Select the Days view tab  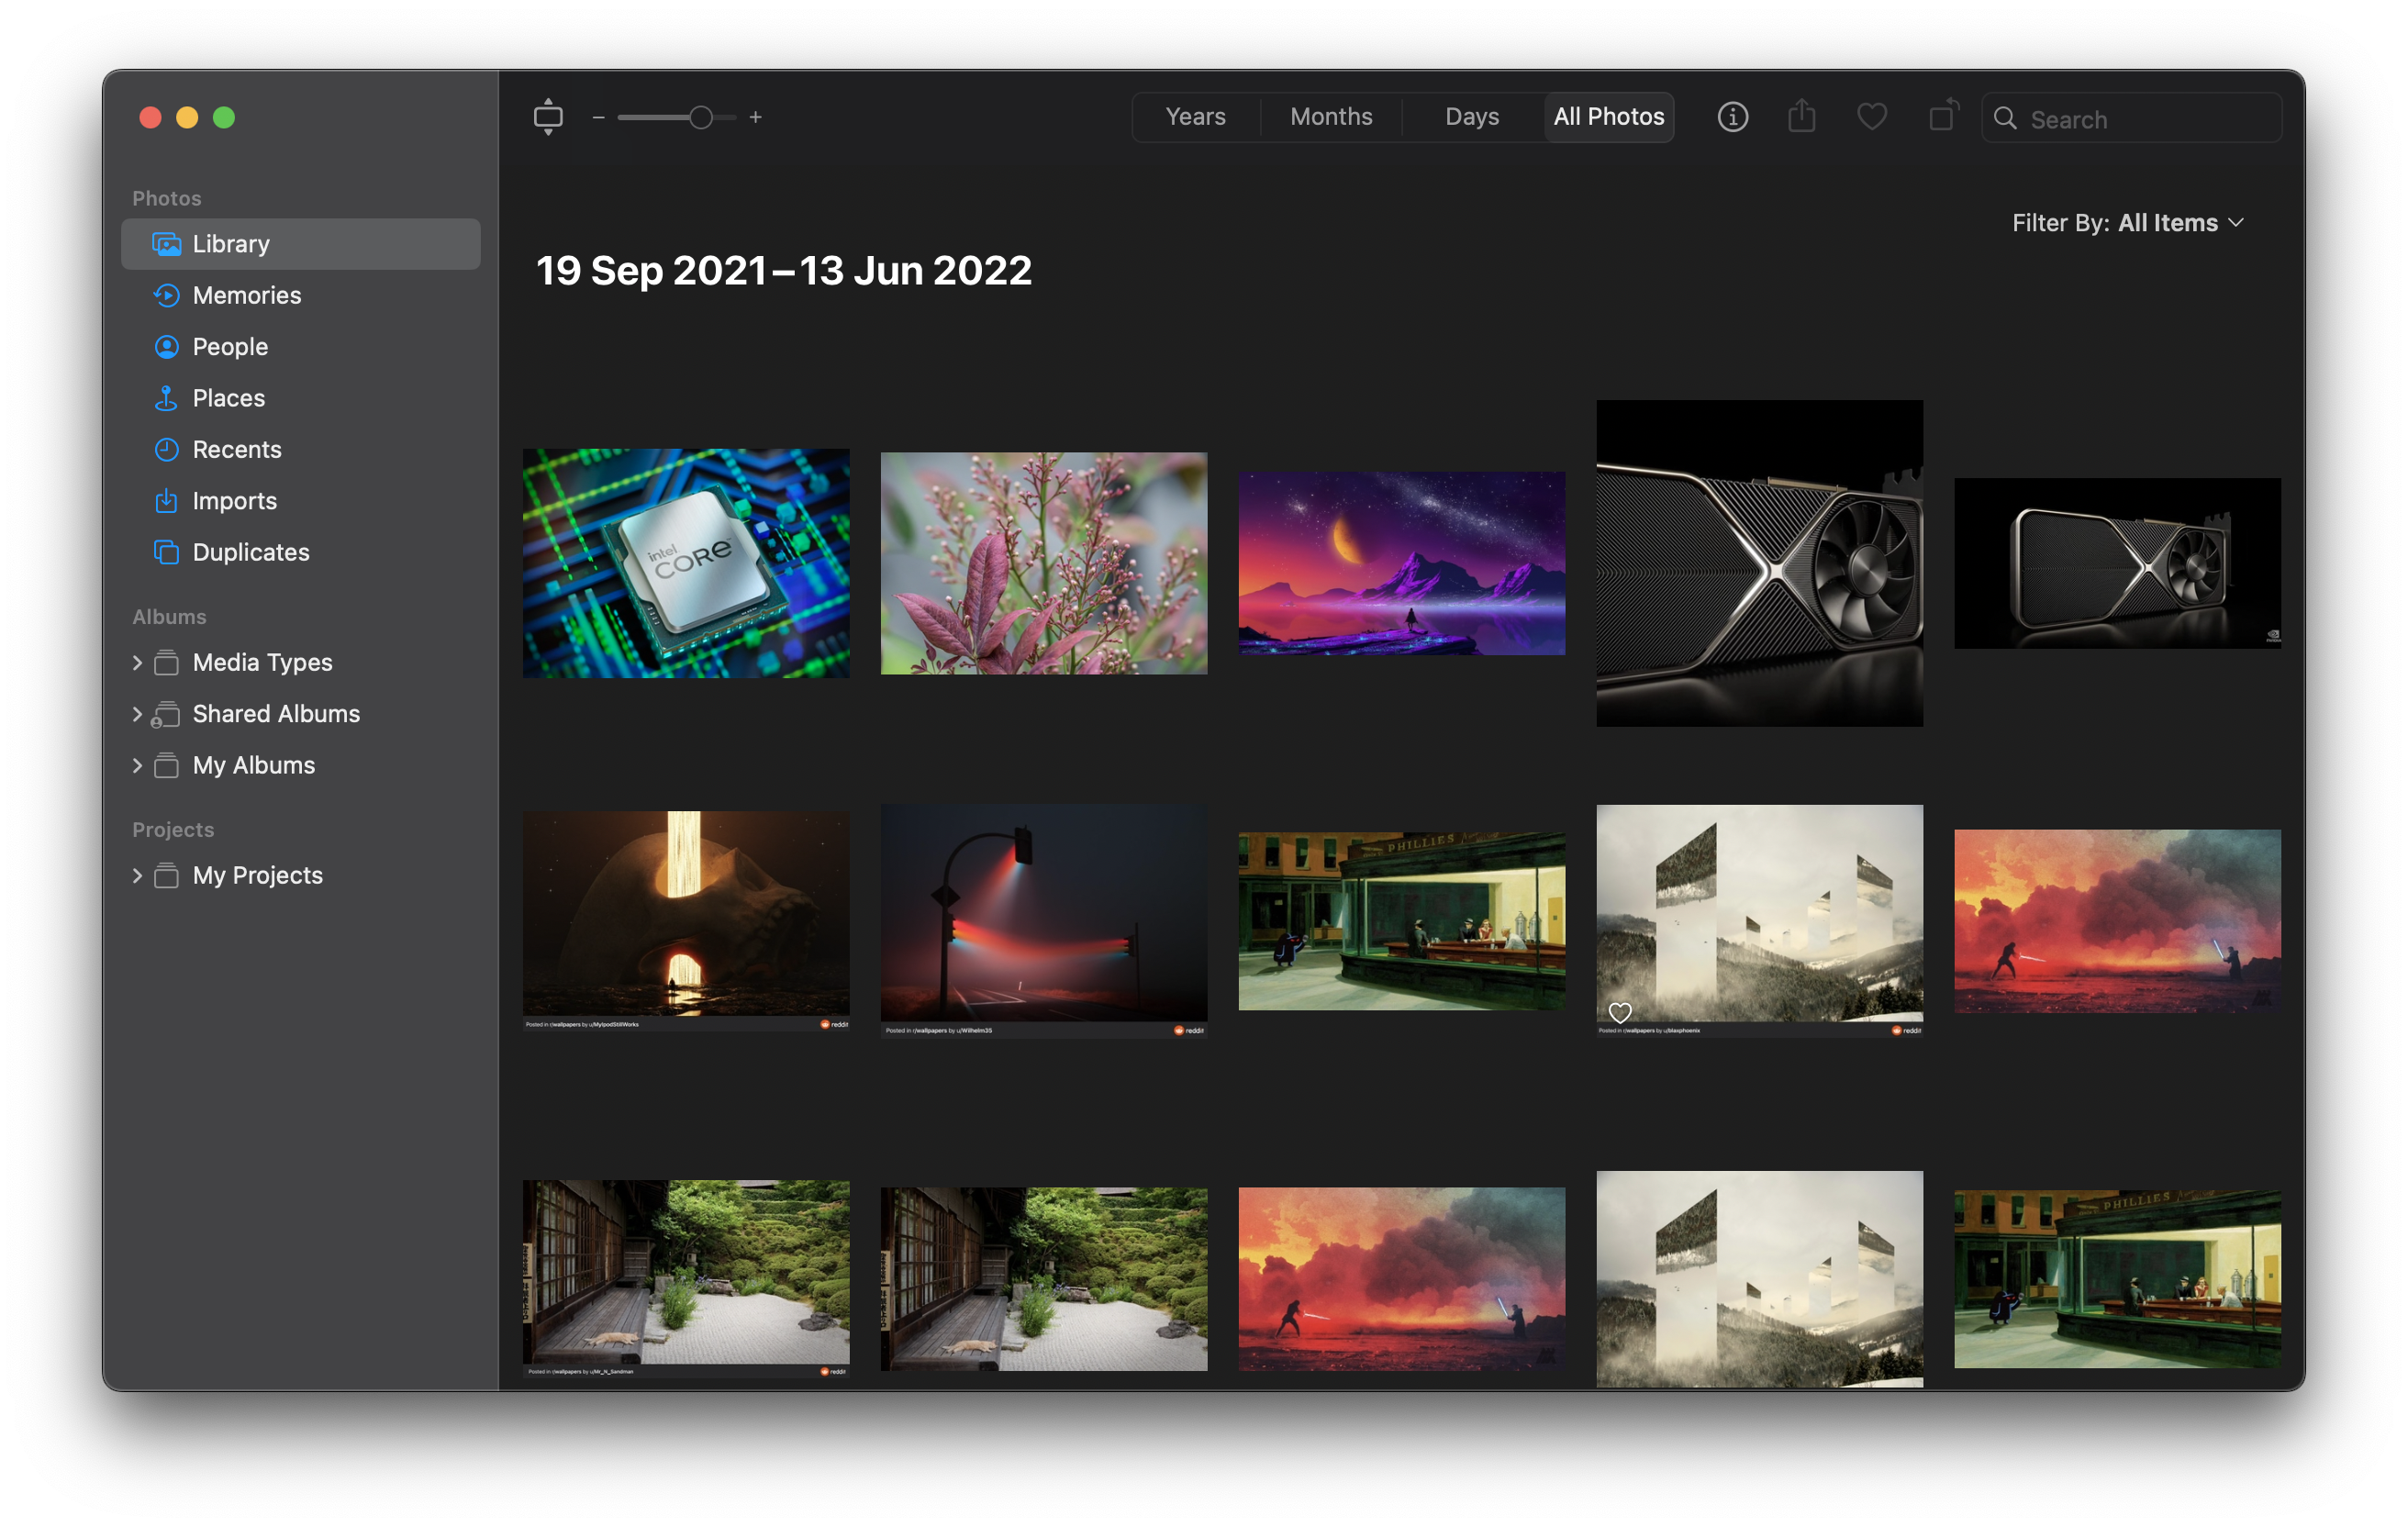click(1471, 117)
